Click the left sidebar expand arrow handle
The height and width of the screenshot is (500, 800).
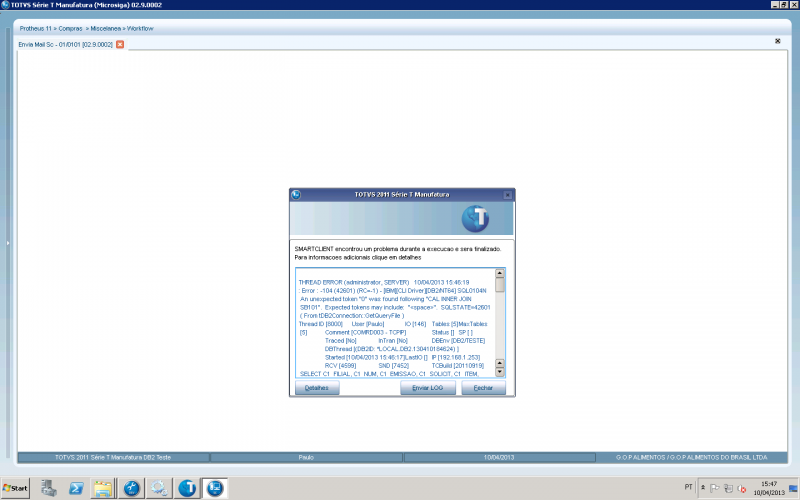coord(8,243)
